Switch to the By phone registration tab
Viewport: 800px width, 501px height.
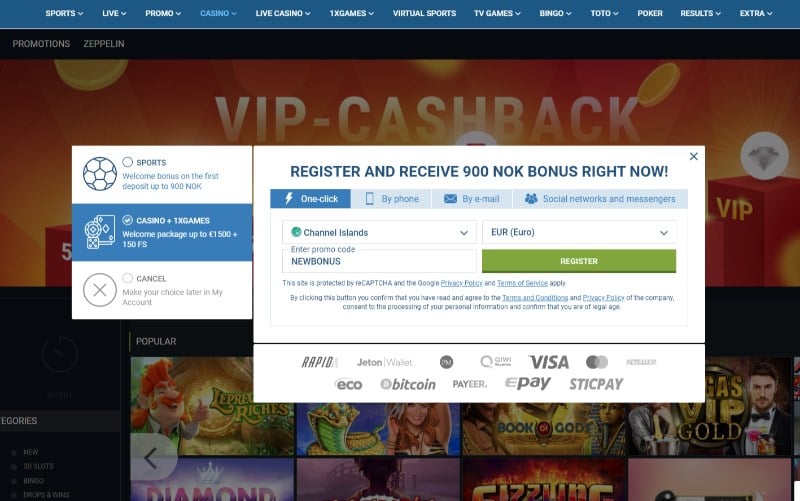click(x=391, y=199)
